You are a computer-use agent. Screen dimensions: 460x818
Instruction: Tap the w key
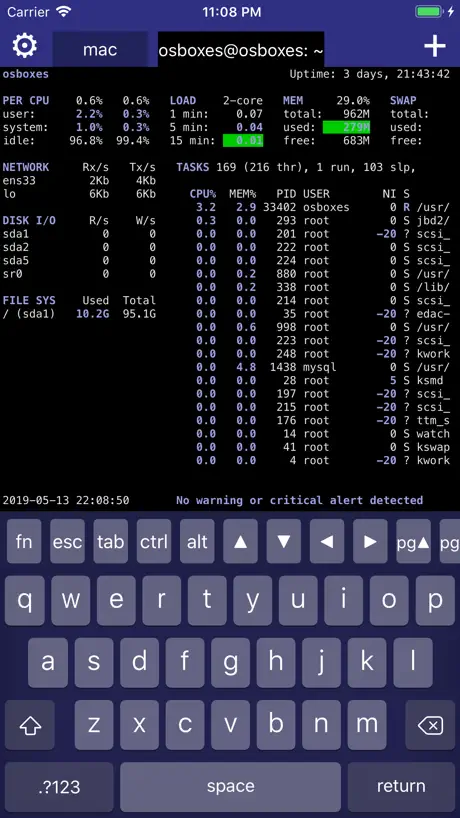coord(70,601)
